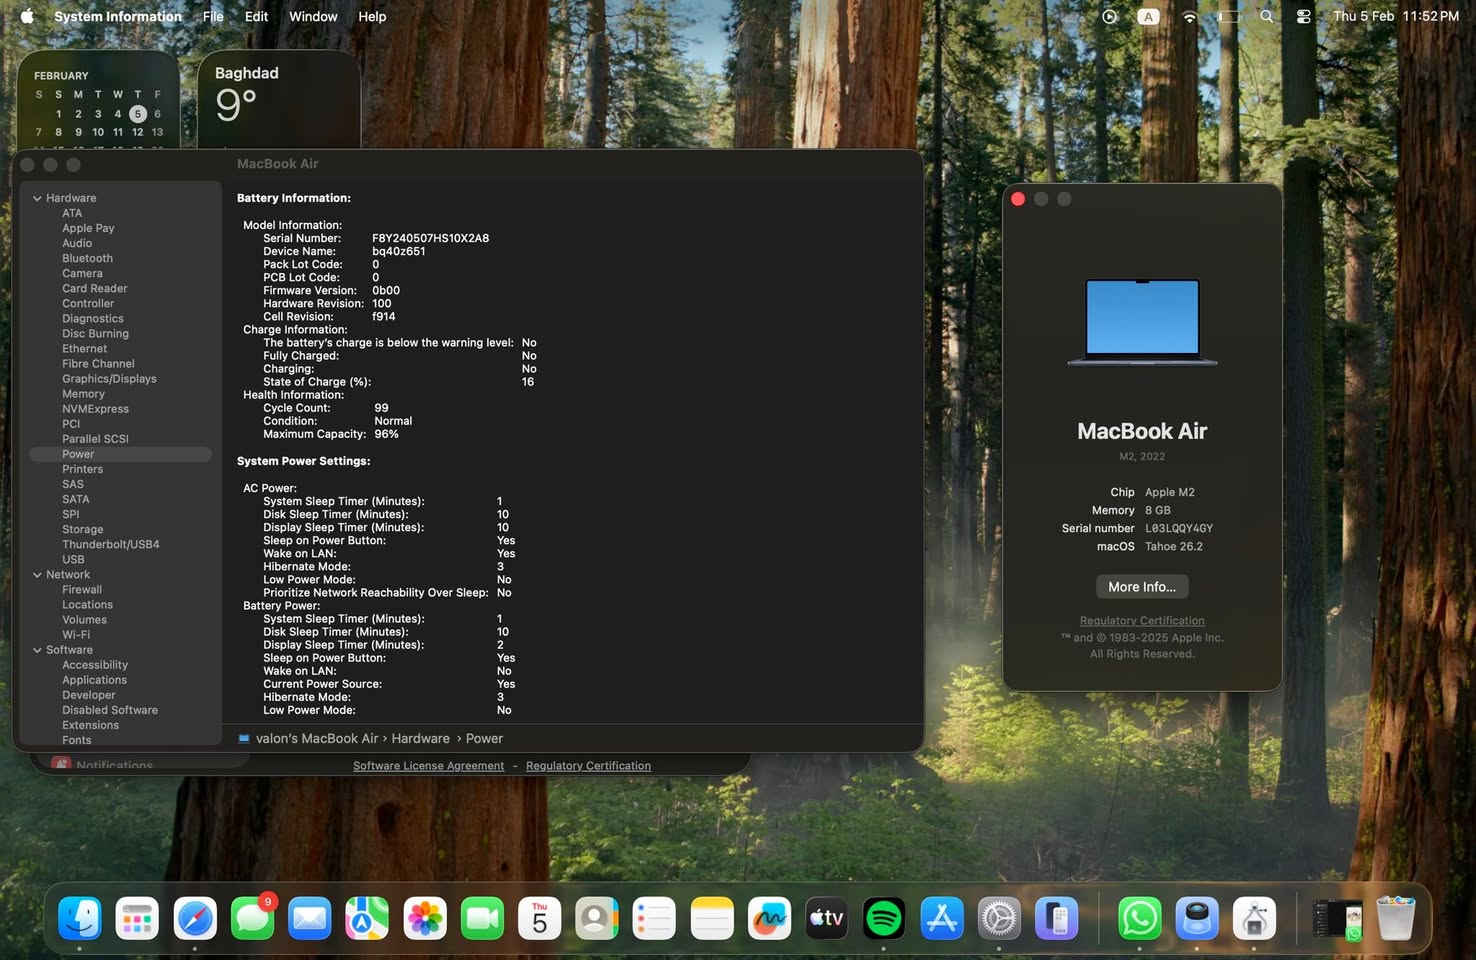Collapse the Hardware section in sidebar
The image size is (1476, 960).
37,198
